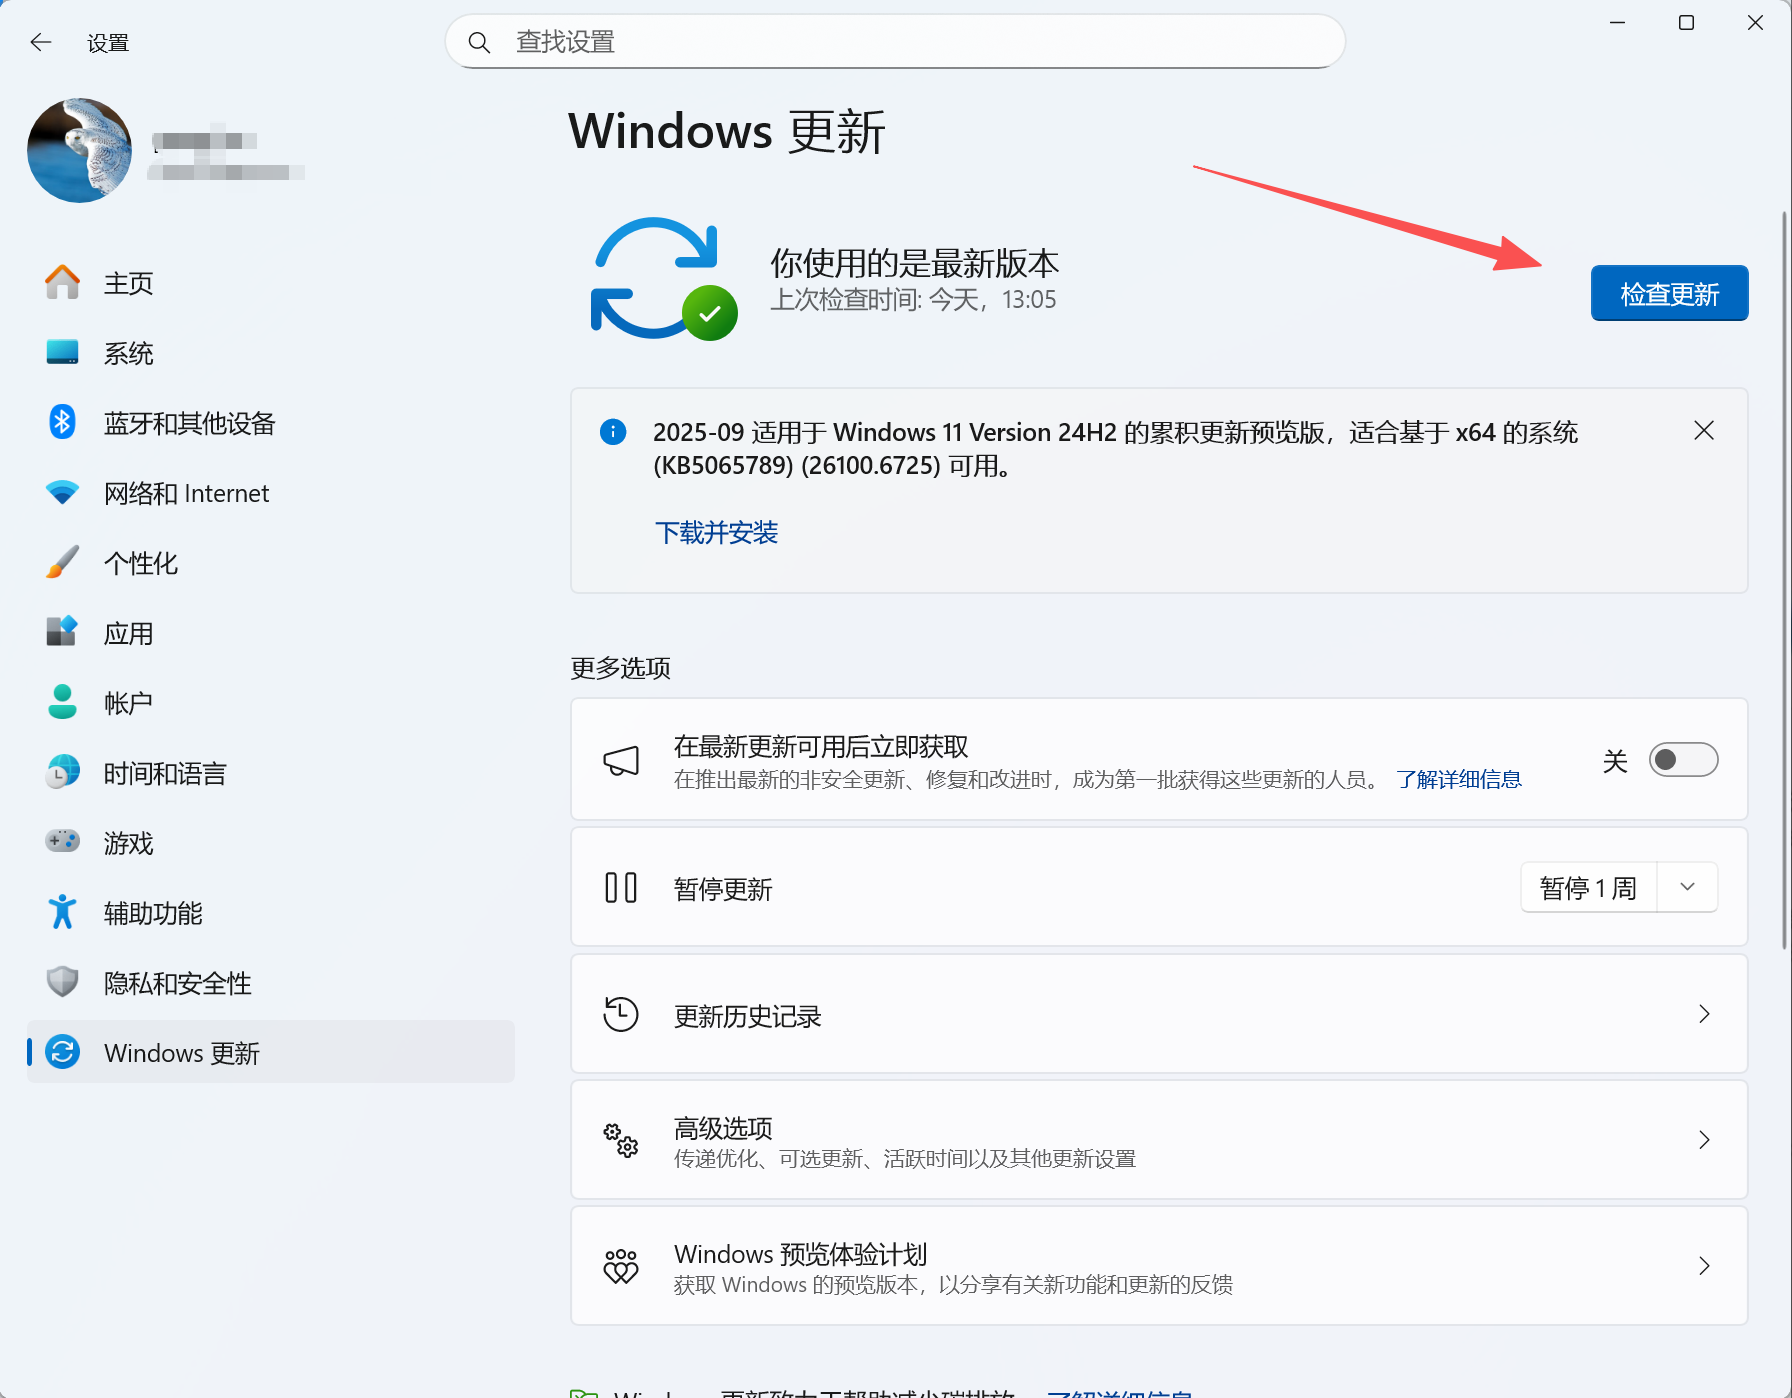Image resolution: width=1792 pixels, height=1398 pixels.
Task: Click the blue info icon on the KB5065789 notice
Action: pos(613,432)
